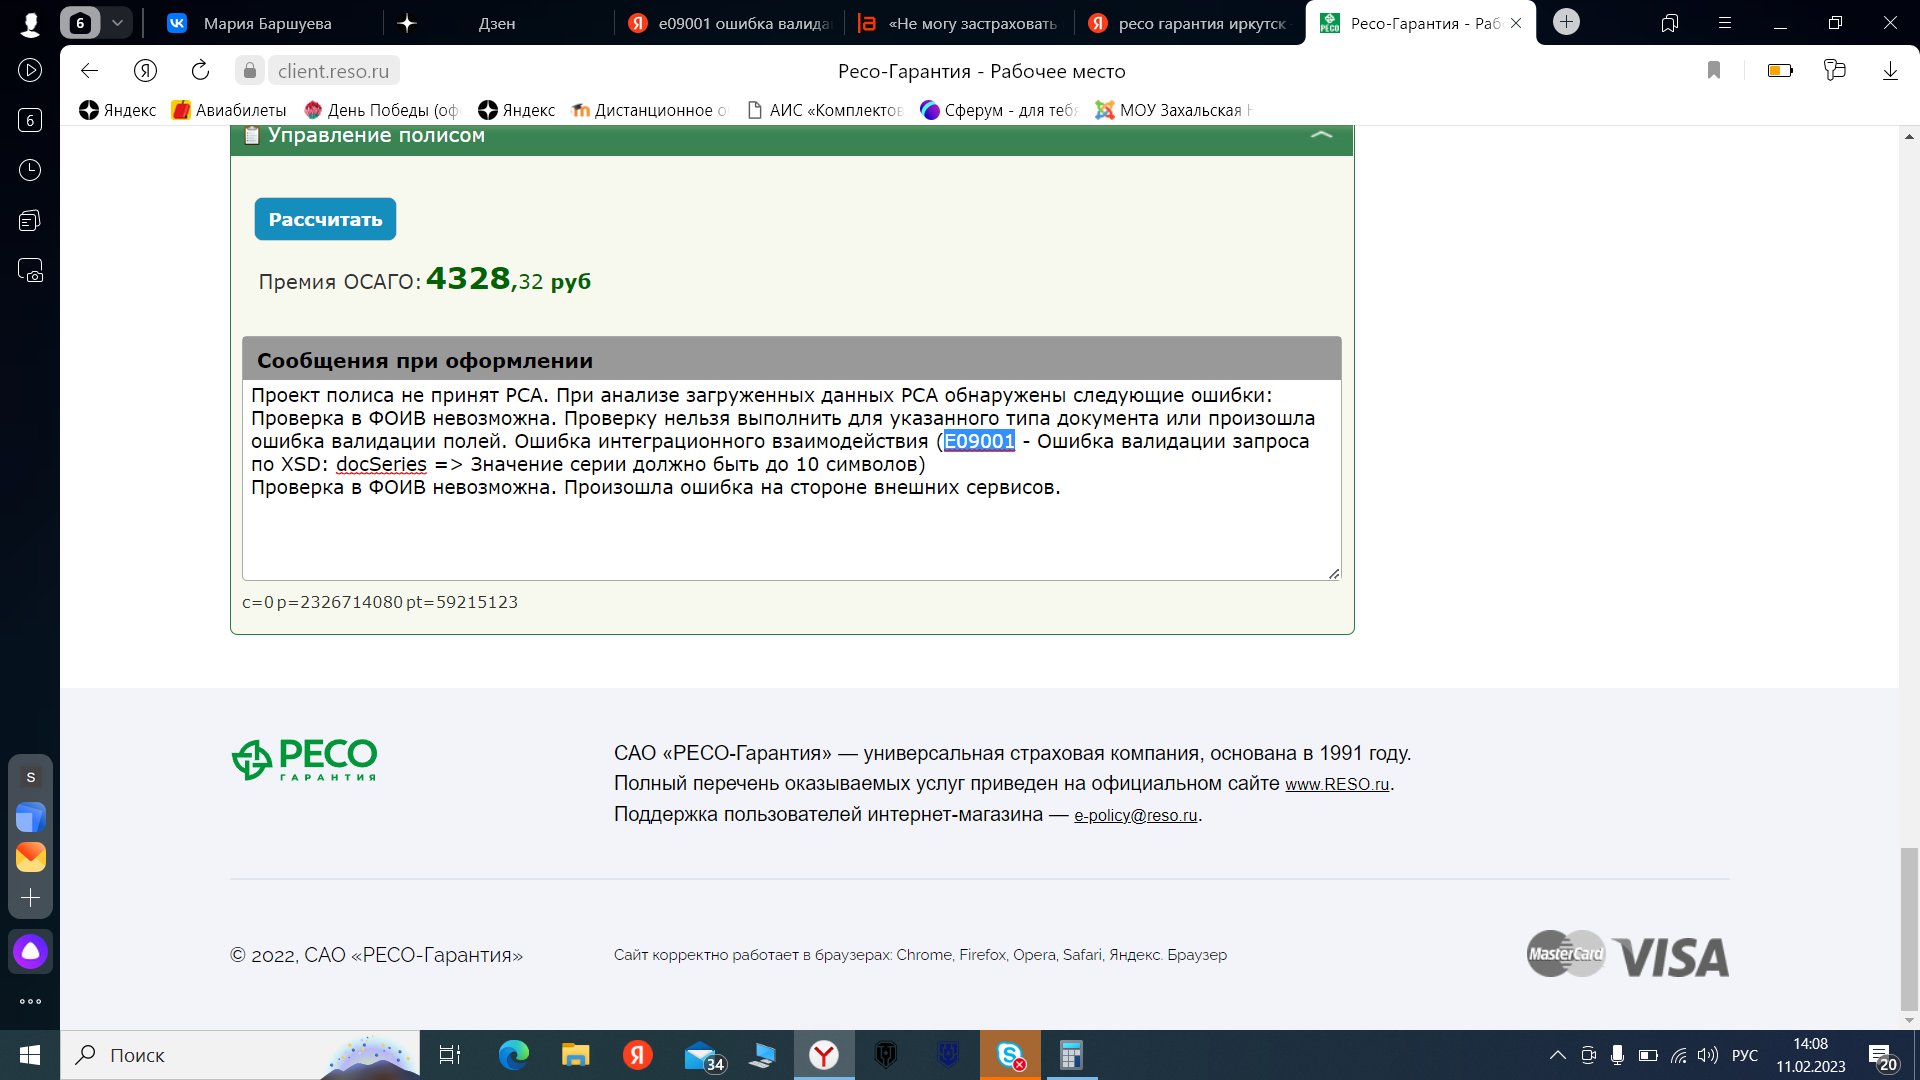Open the sidebar history clock icon
The image size is (1920, 1080).
click(x=30, y=170)
